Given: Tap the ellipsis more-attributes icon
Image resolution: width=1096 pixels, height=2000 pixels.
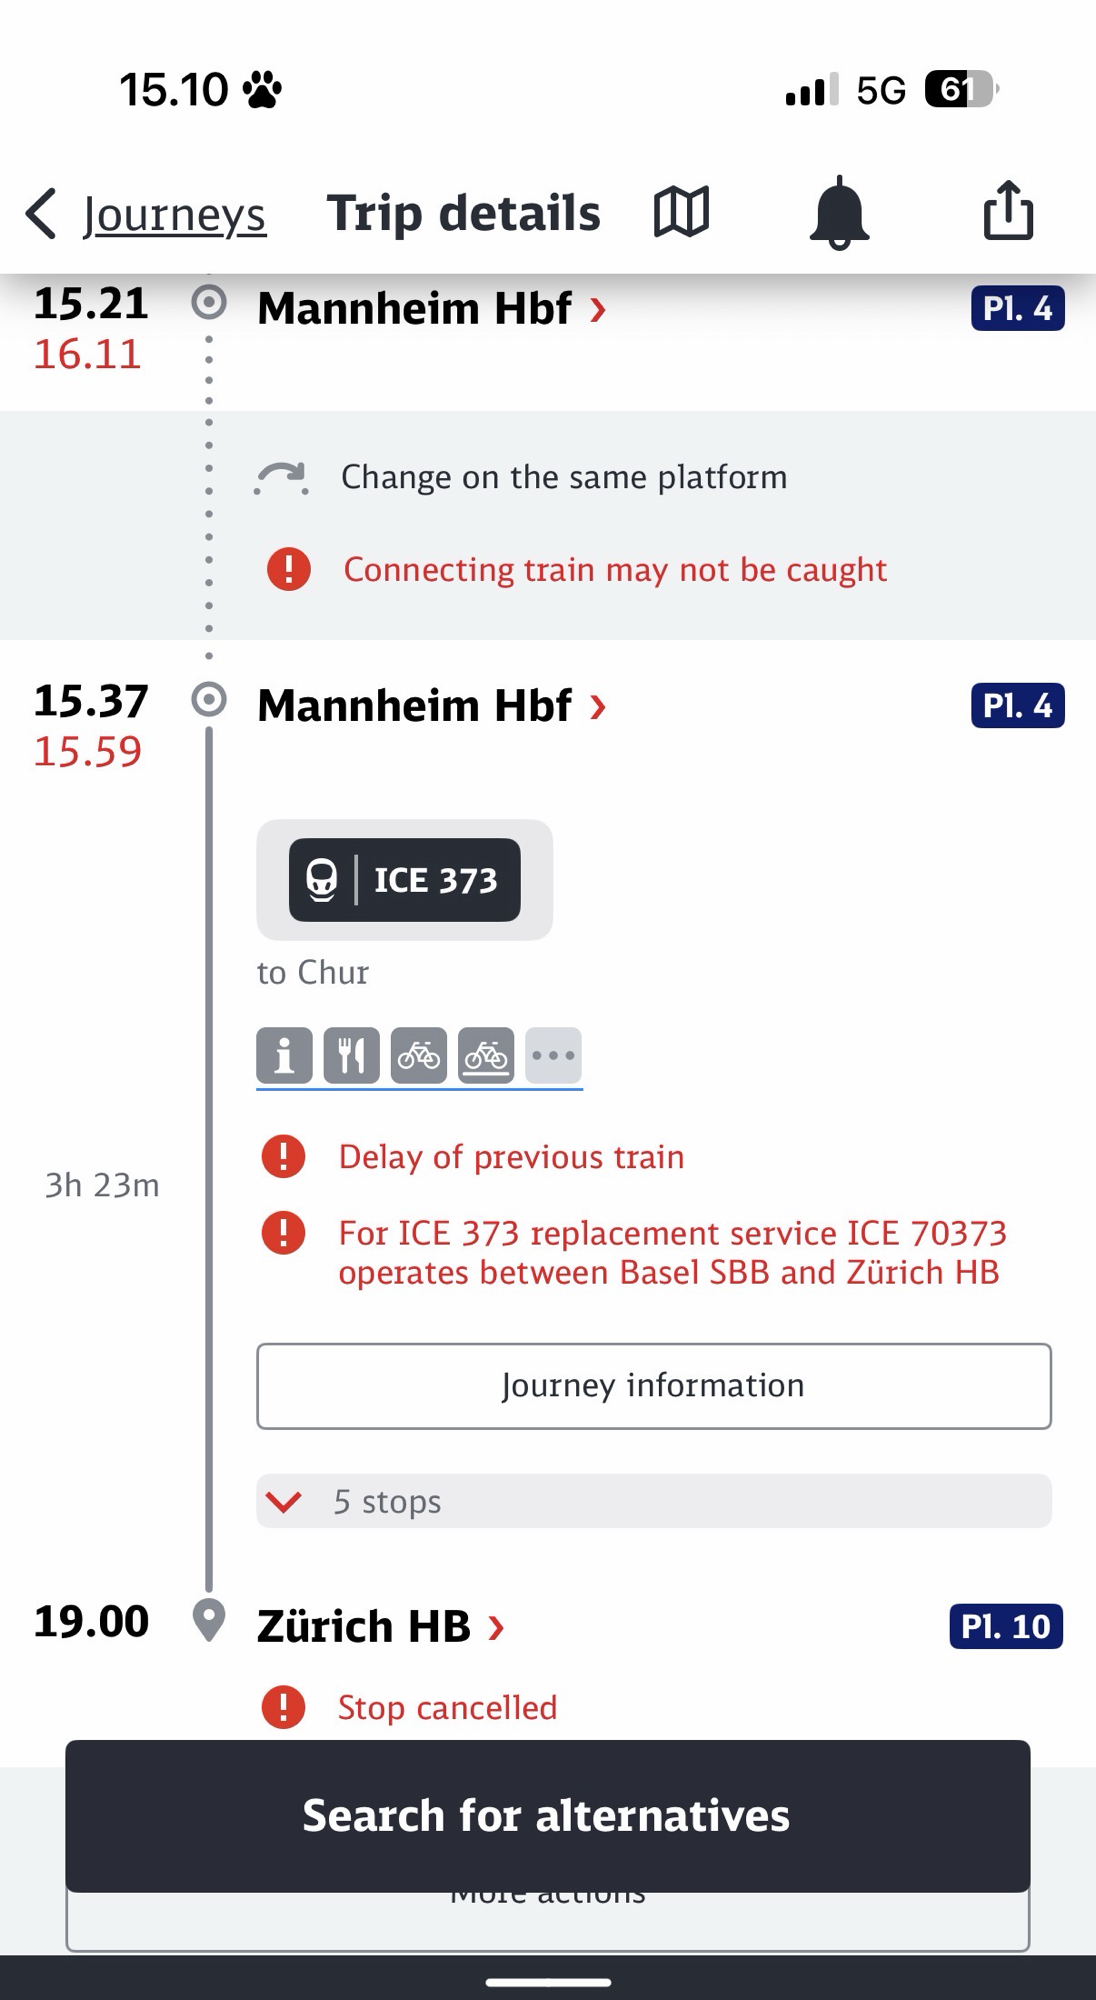Looking at the screenshot, I should point(553,1056).
